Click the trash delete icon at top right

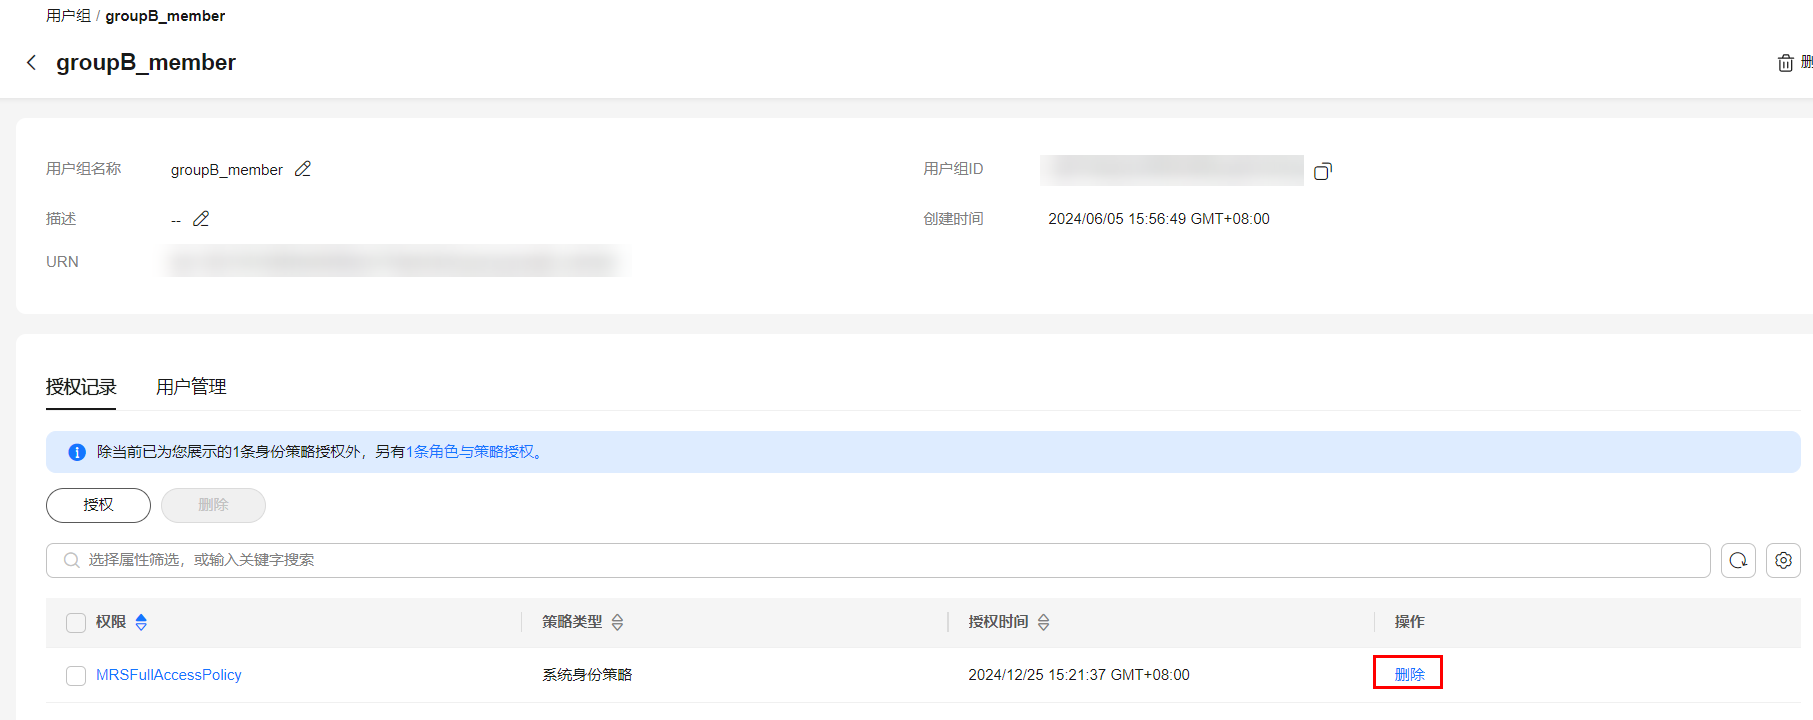(1785, 63)
